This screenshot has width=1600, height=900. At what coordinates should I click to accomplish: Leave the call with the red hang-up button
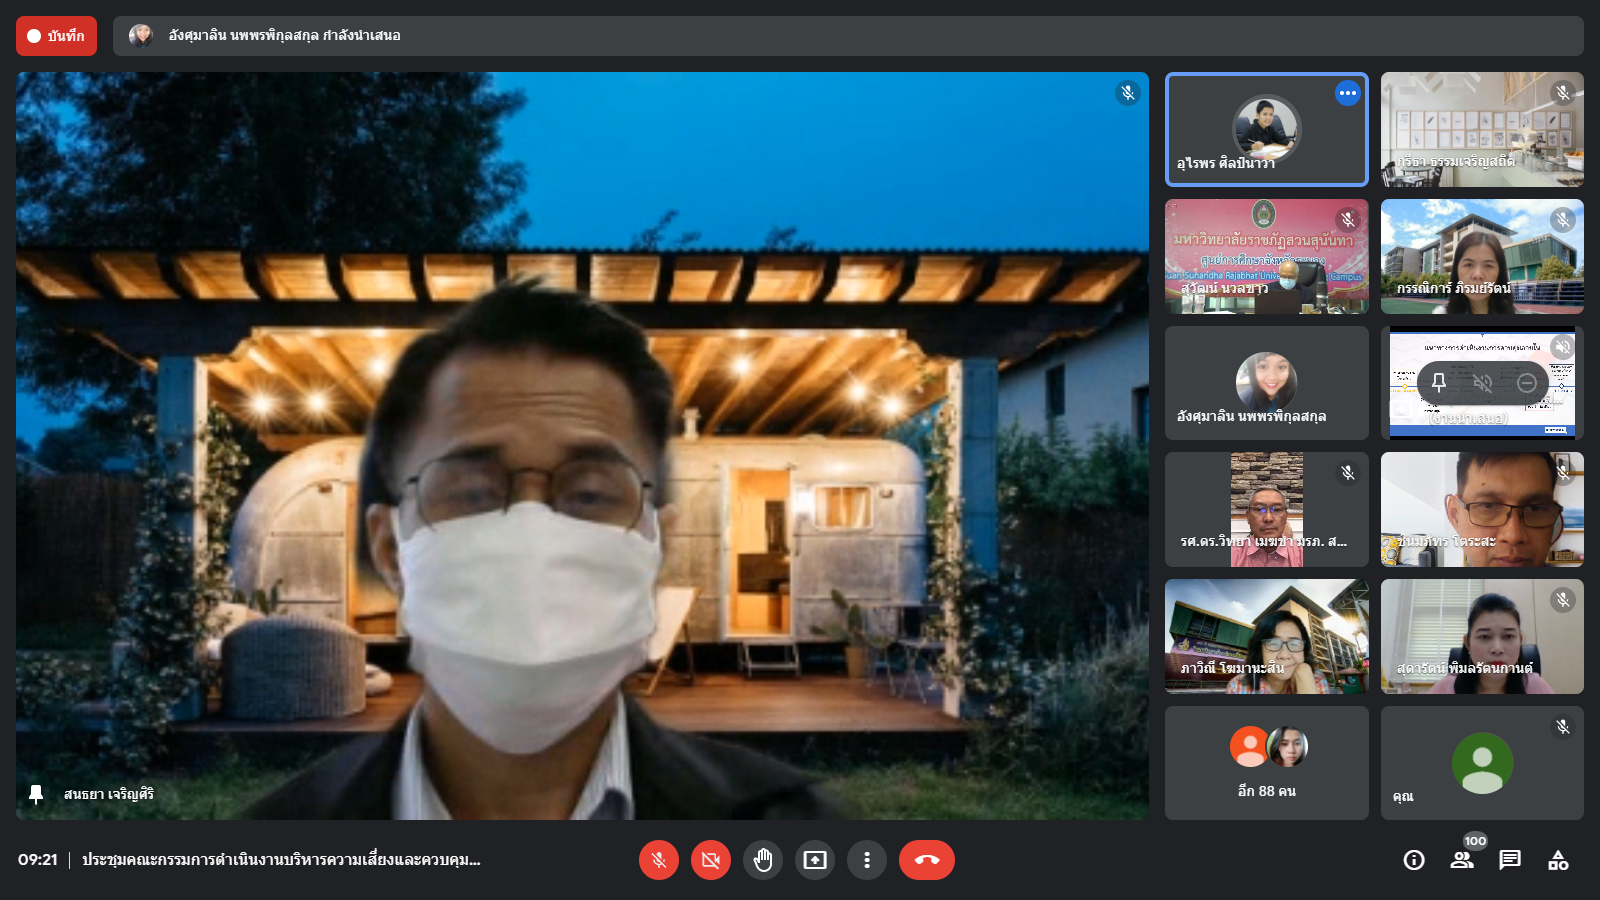[926, 860]
